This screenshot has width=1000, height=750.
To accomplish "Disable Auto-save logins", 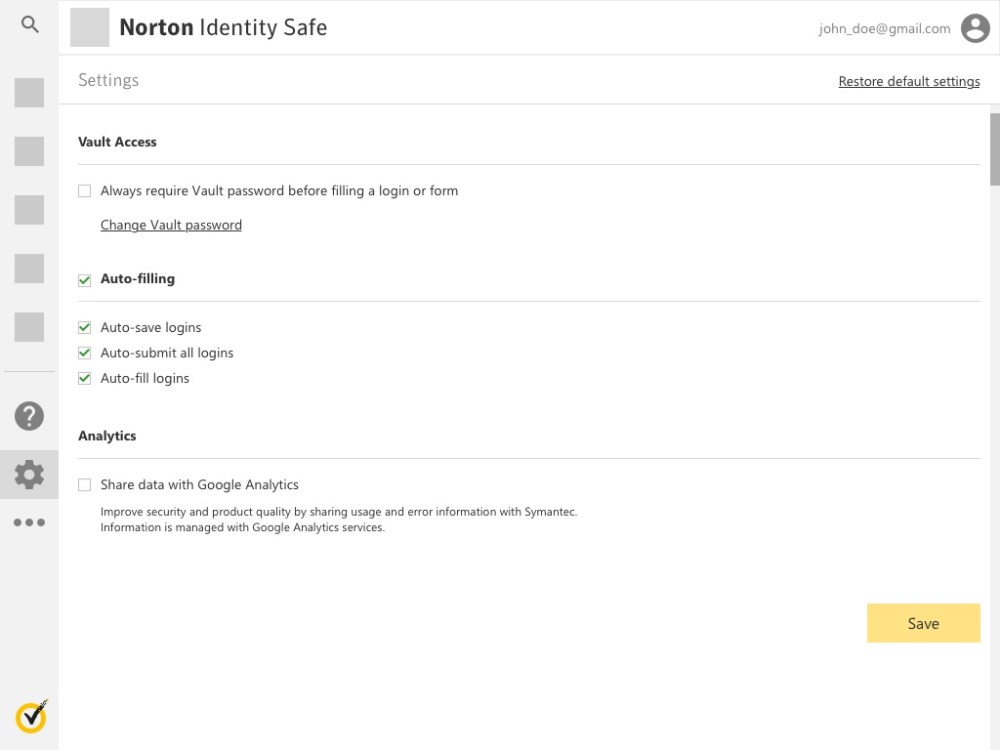I will (x=85, y=328).
